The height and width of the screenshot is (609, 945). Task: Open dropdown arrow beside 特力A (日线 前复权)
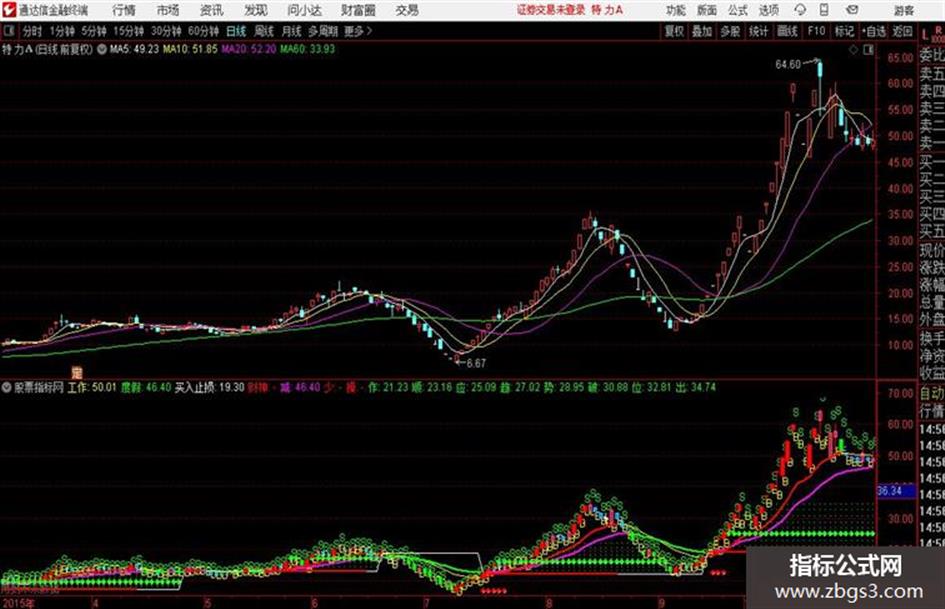click(x=101, y=49)
